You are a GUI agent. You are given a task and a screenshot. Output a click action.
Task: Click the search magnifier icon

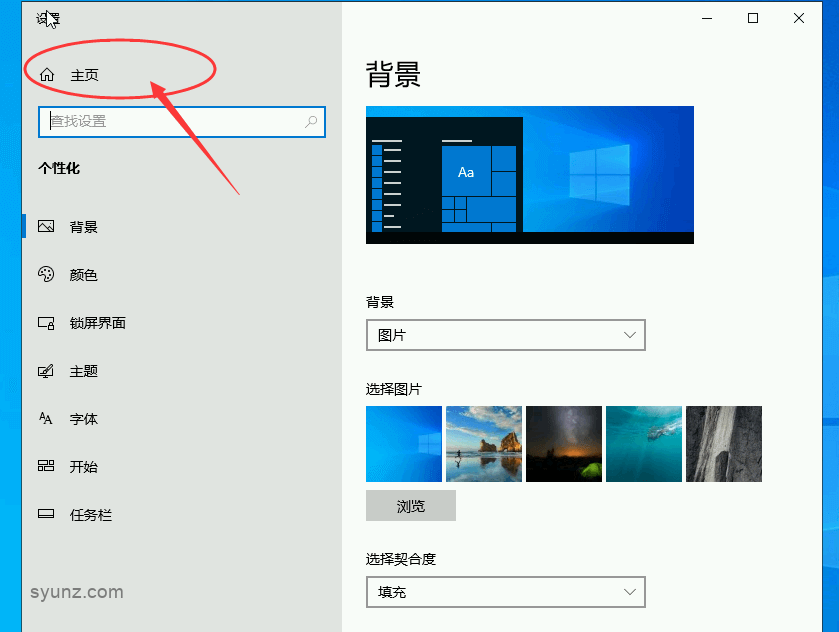point(311,121)
